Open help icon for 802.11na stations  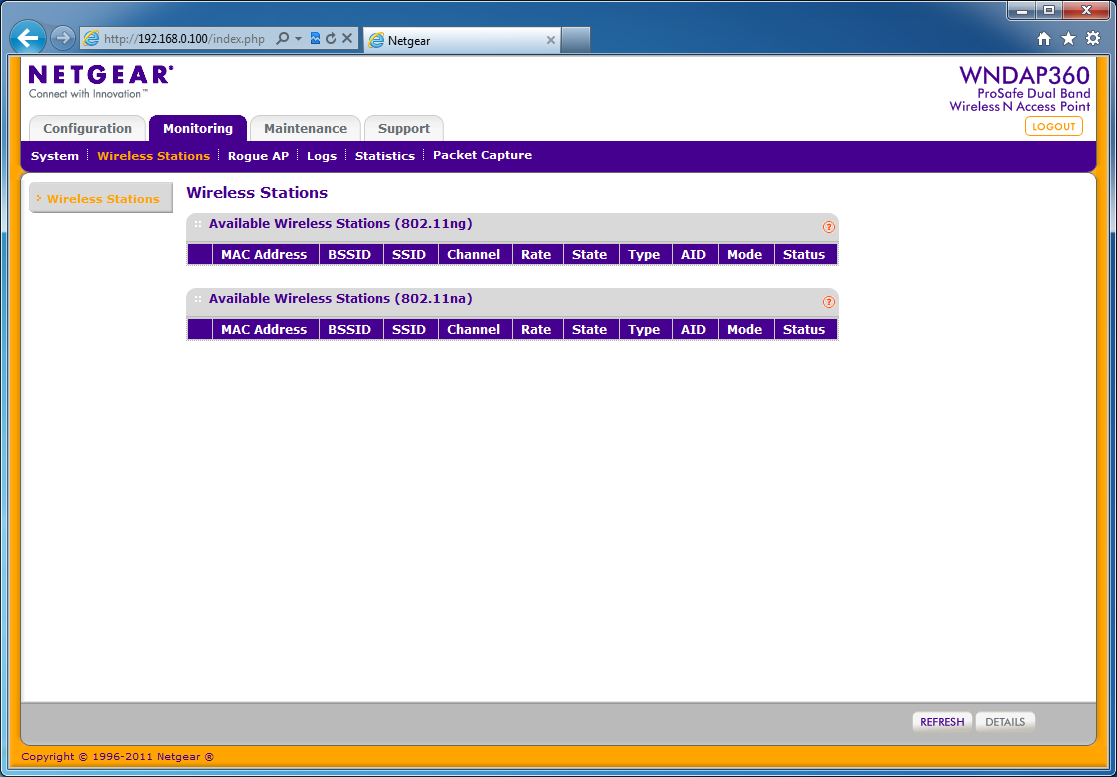pyautogui.click(x=828, y=302)
